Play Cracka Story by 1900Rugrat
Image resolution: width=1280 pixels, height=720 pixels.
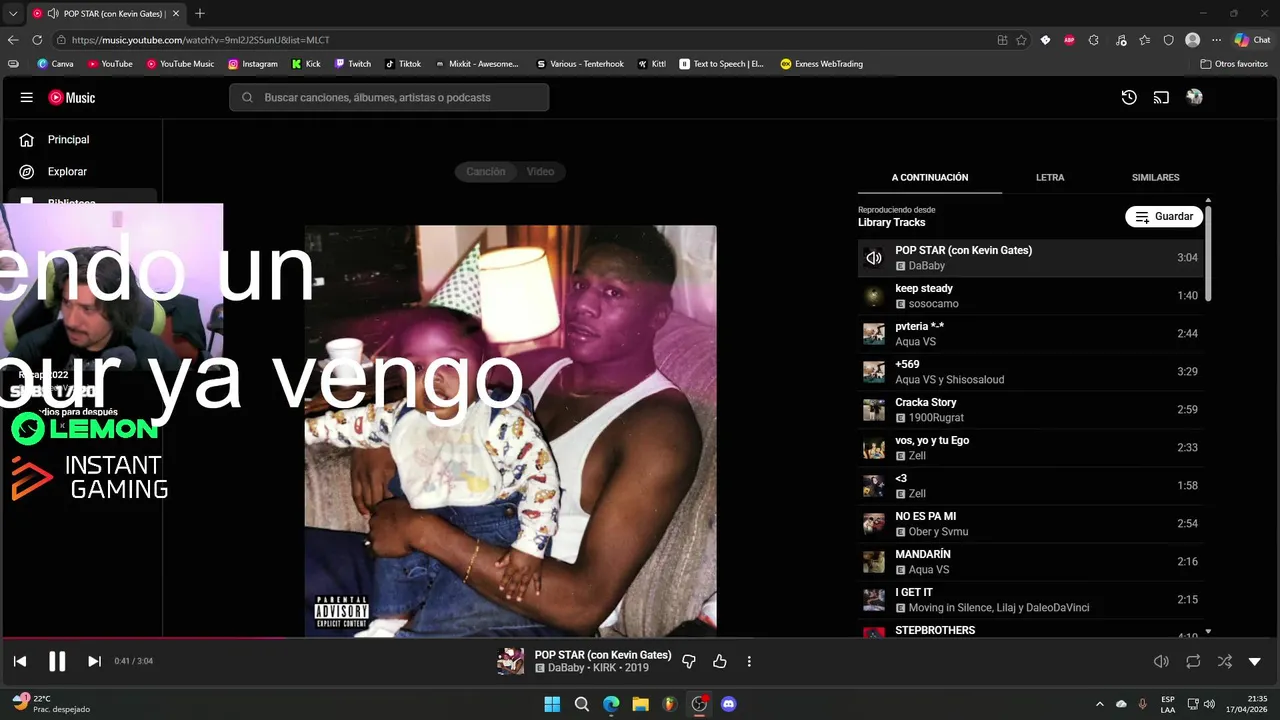click(1030, 410)
